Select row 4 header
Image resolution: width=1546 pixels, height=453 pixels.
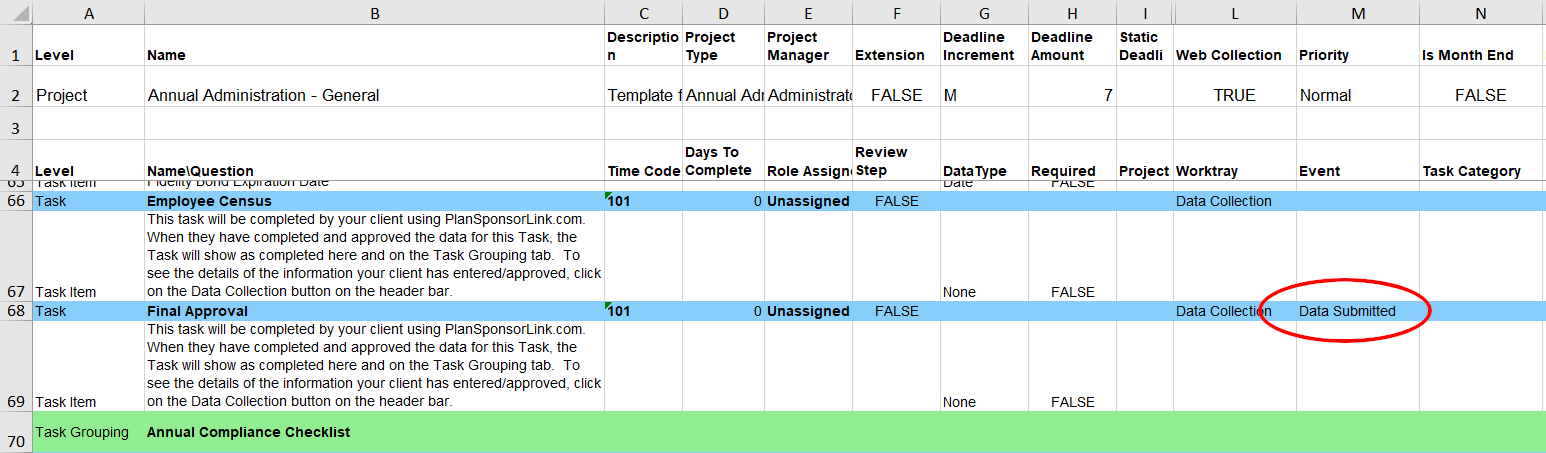point(16,162)
